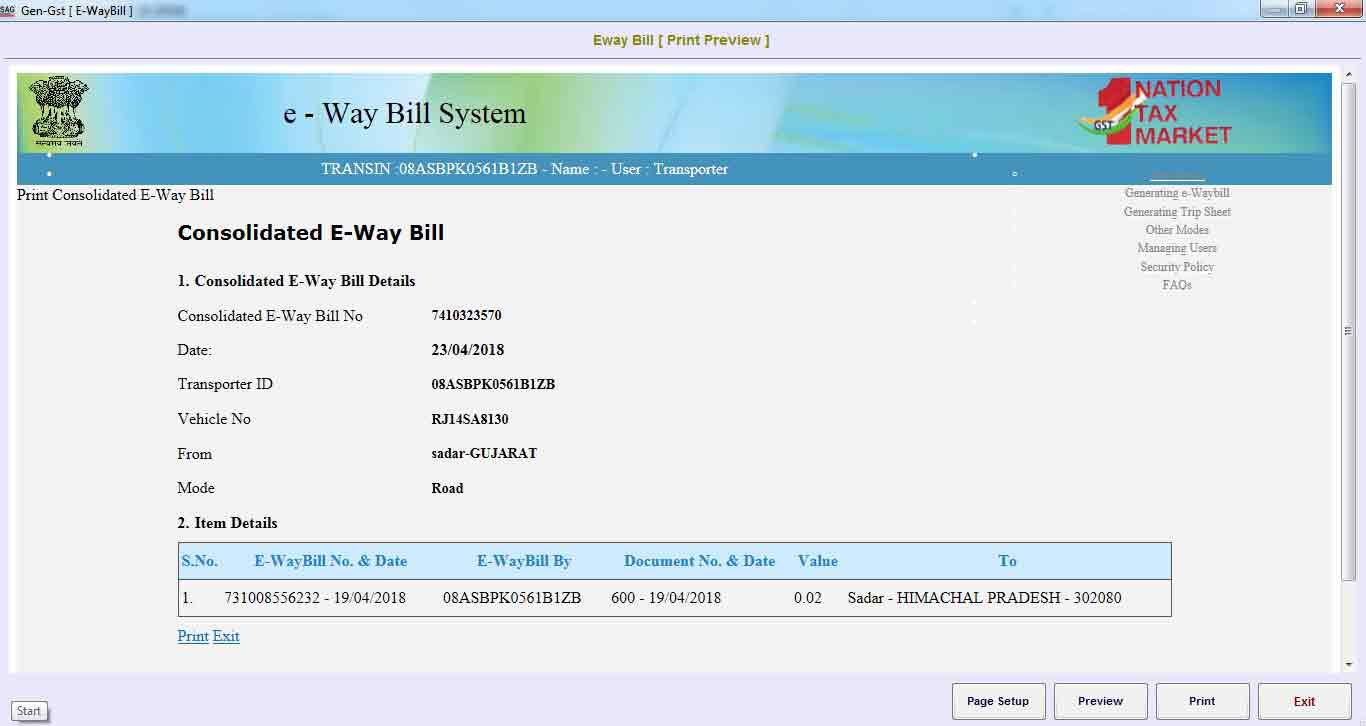Click the blue Print hyperlink below the table

pyautogui.click(x=193, y=636)
